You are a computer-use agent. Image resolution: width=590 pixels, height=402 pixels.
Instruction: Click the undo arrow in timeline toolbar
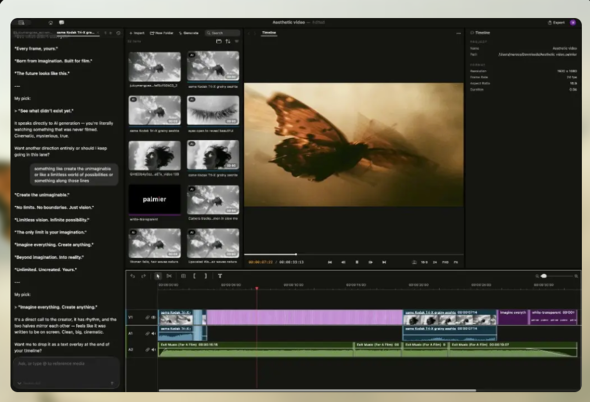click(132, 276)
